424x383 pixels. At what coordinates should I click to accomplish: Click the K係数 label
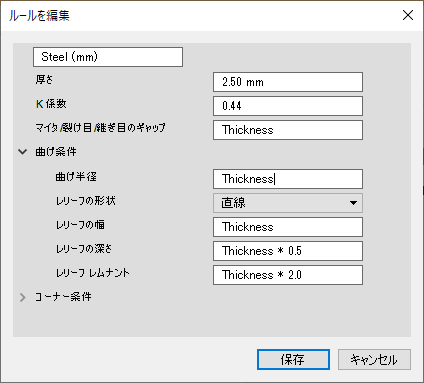51,104
